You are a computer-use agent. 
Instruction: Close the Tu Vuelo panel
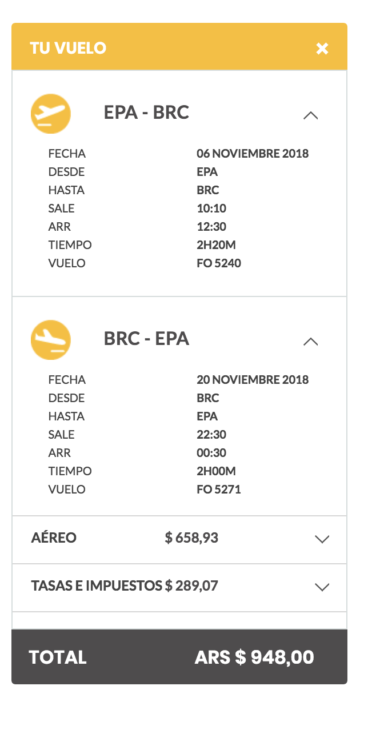[x=322, y=48]
